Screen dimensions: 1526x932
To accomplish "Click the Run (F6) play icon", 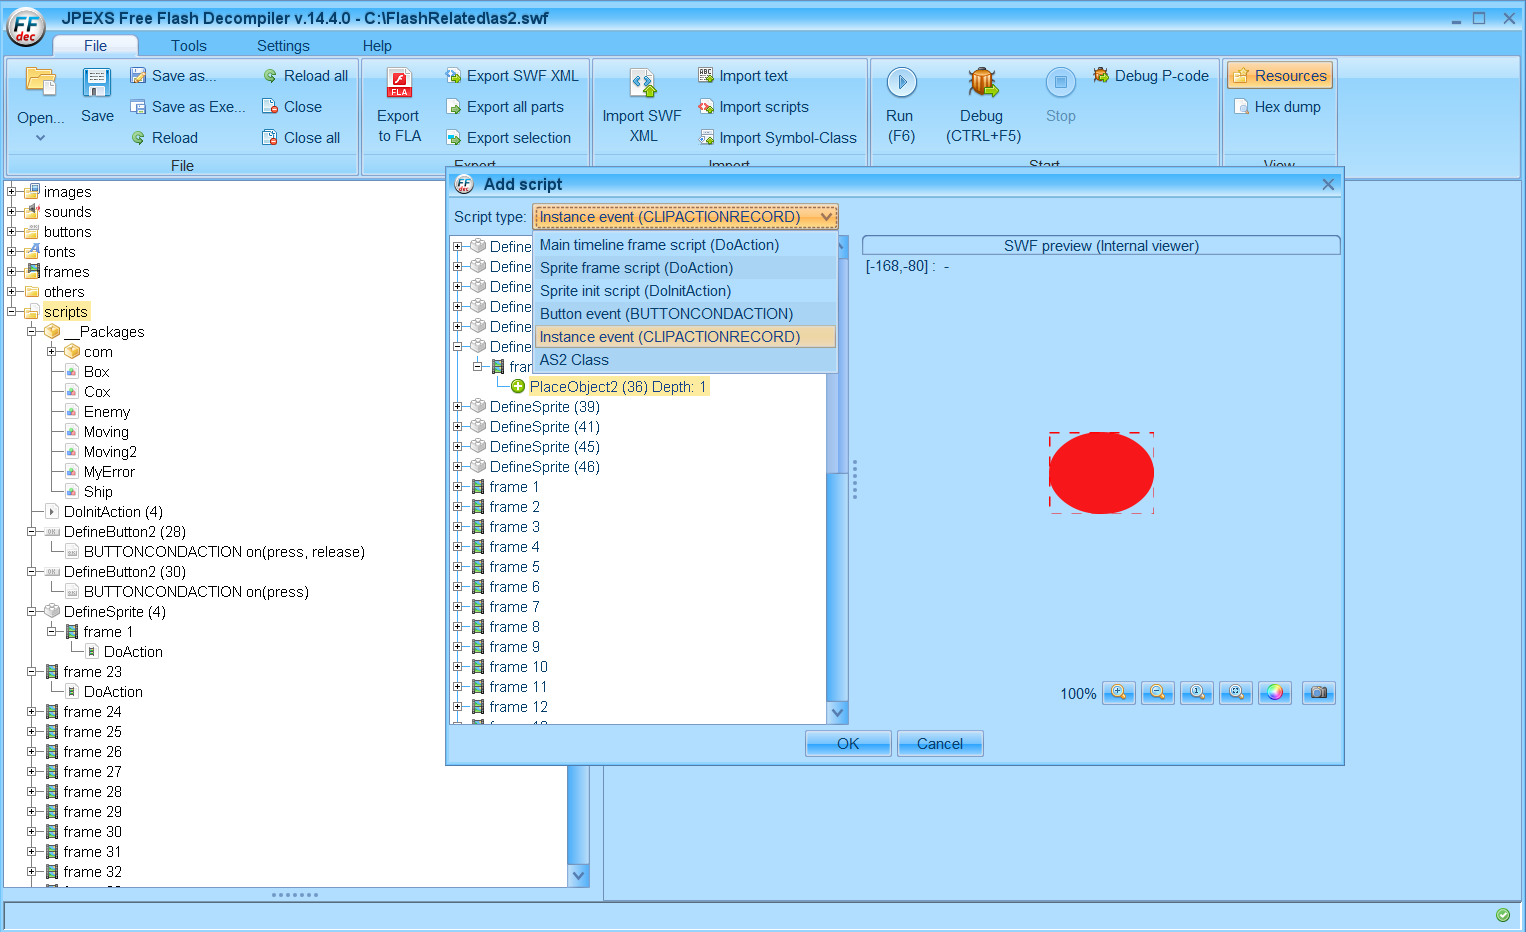I will point(901,83).
